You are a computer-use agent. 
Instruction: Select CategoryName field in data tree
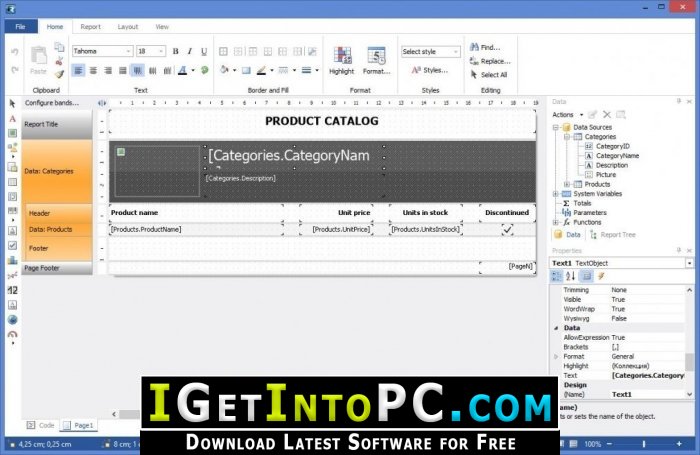pyautogui.click(x=616, y=156)
